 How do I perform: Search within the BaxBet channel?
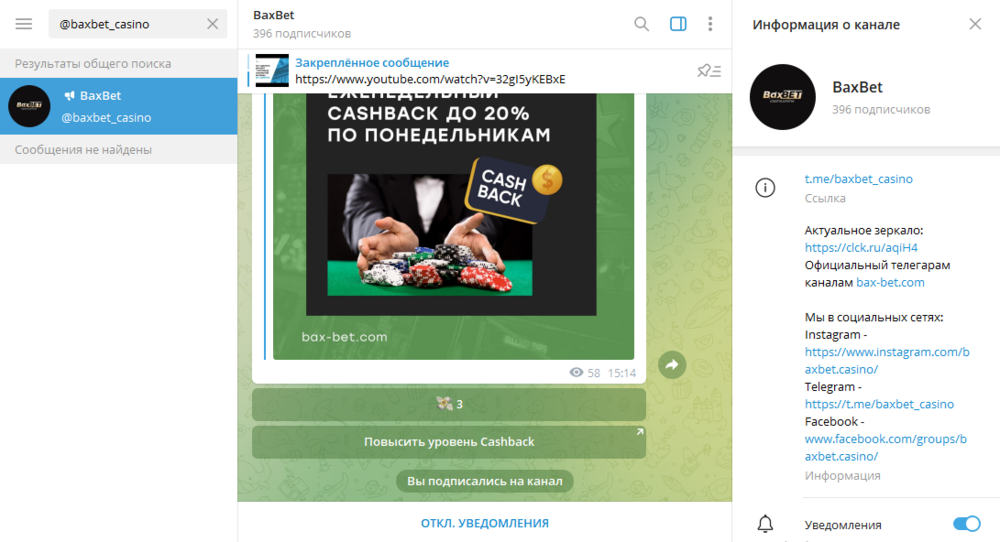tap(642, 24)
